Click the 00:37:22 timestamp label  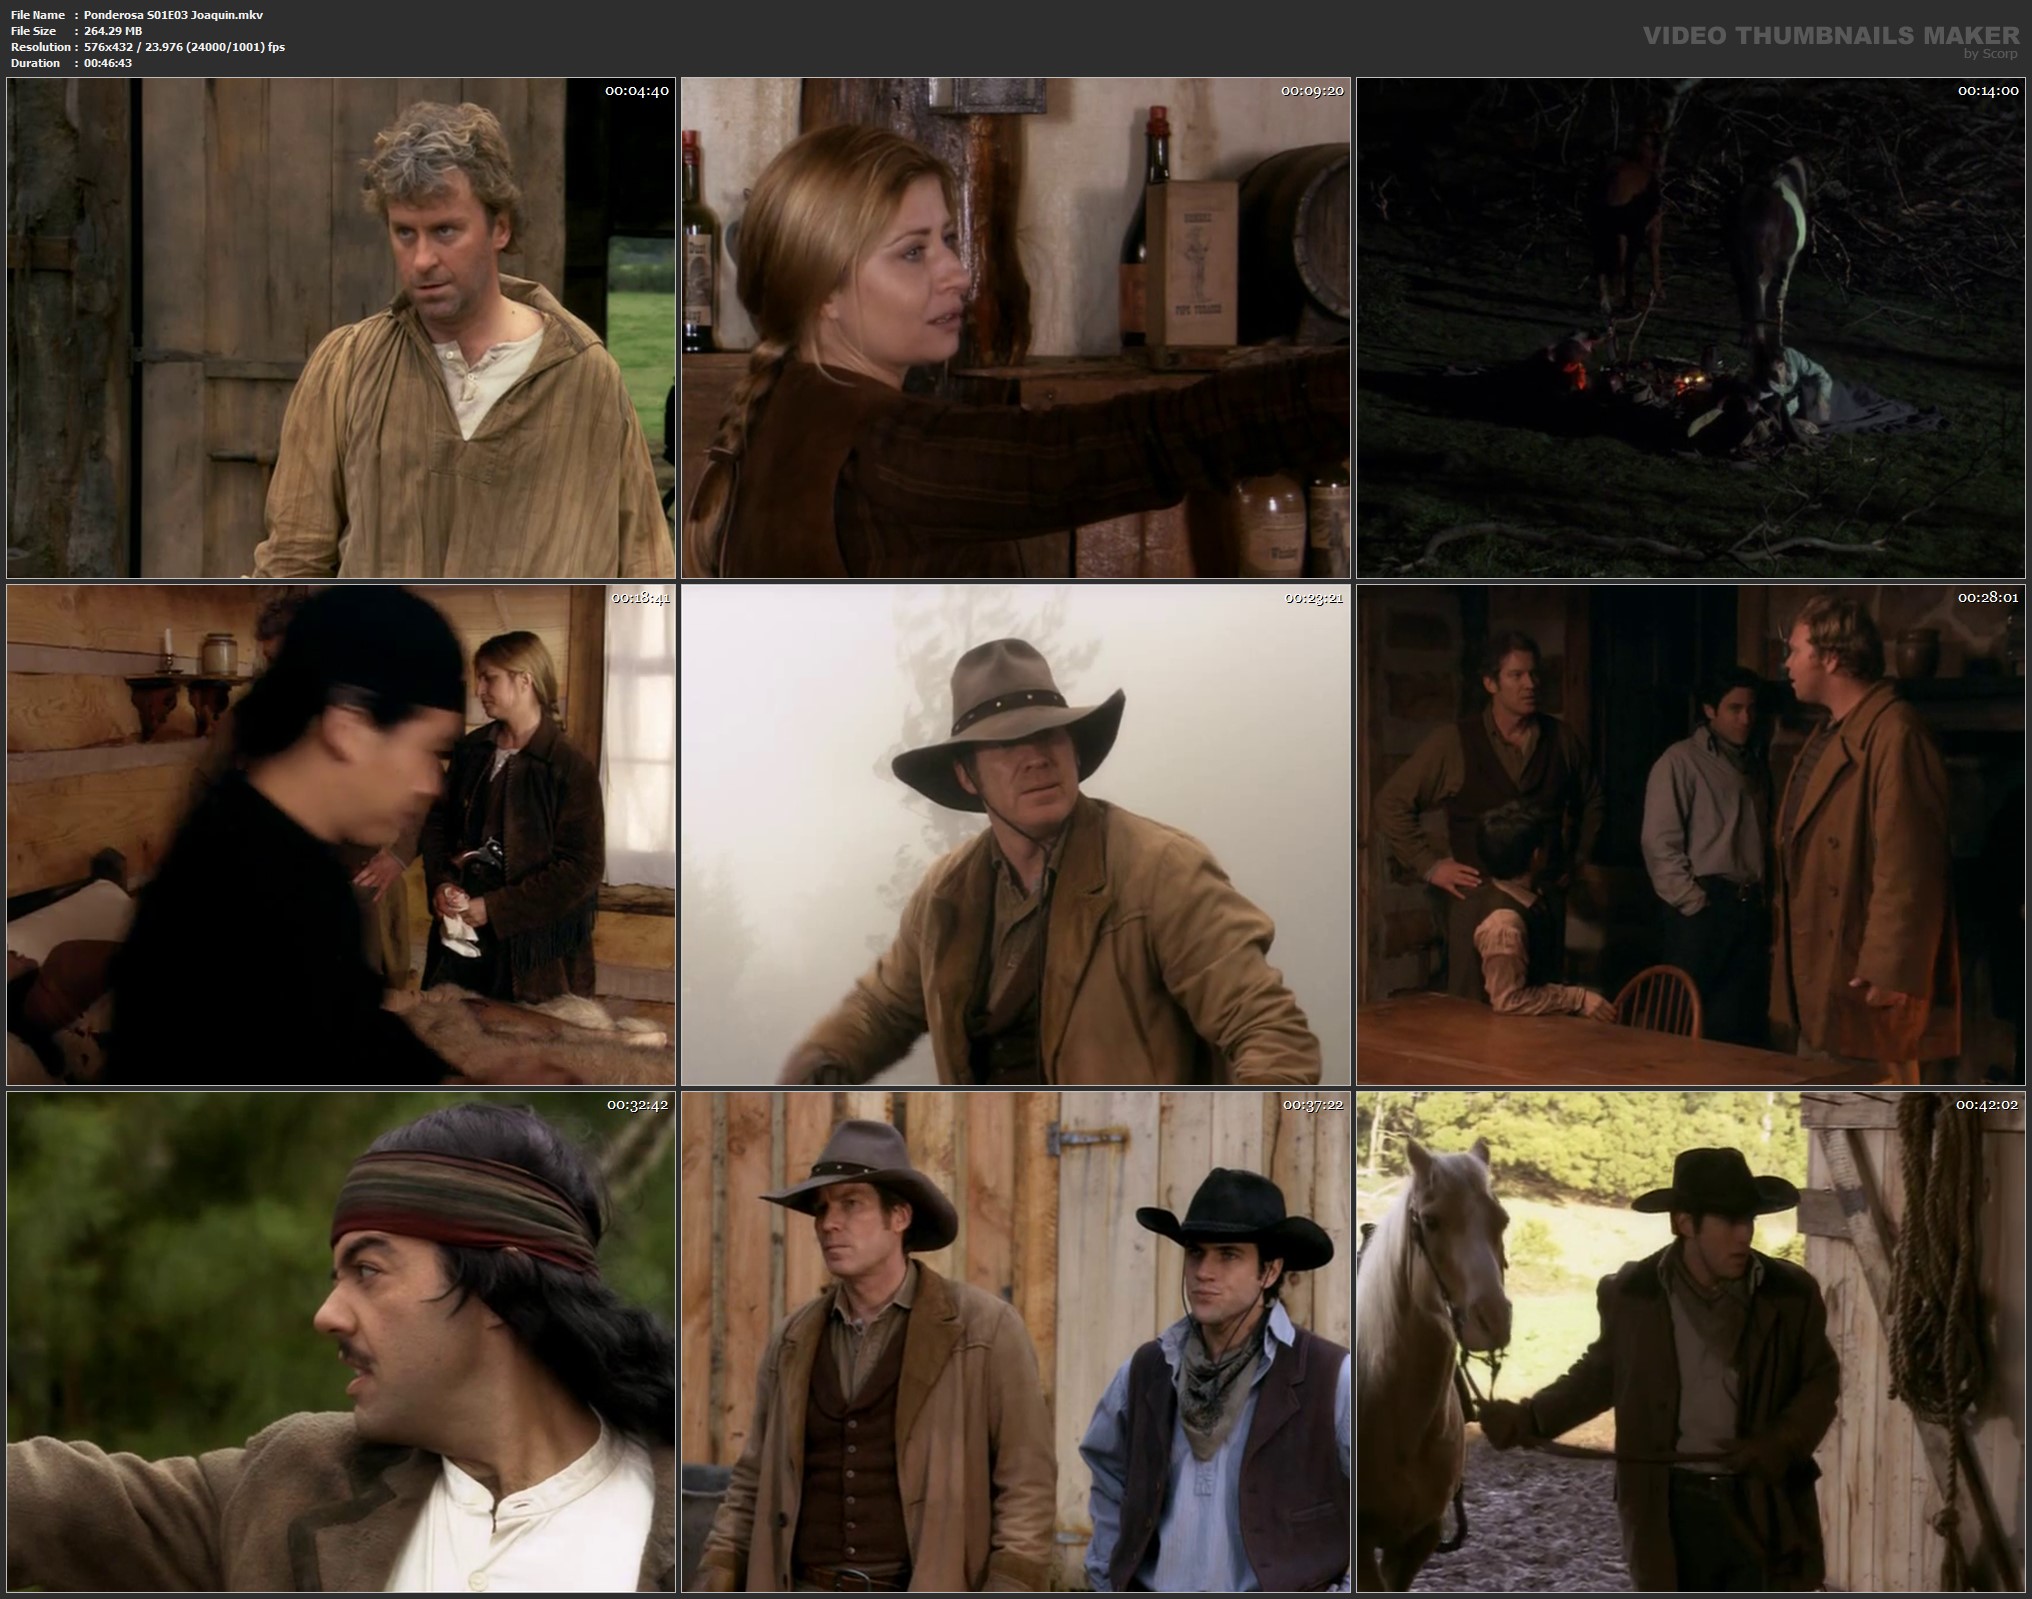[x=1313, y=1105]
